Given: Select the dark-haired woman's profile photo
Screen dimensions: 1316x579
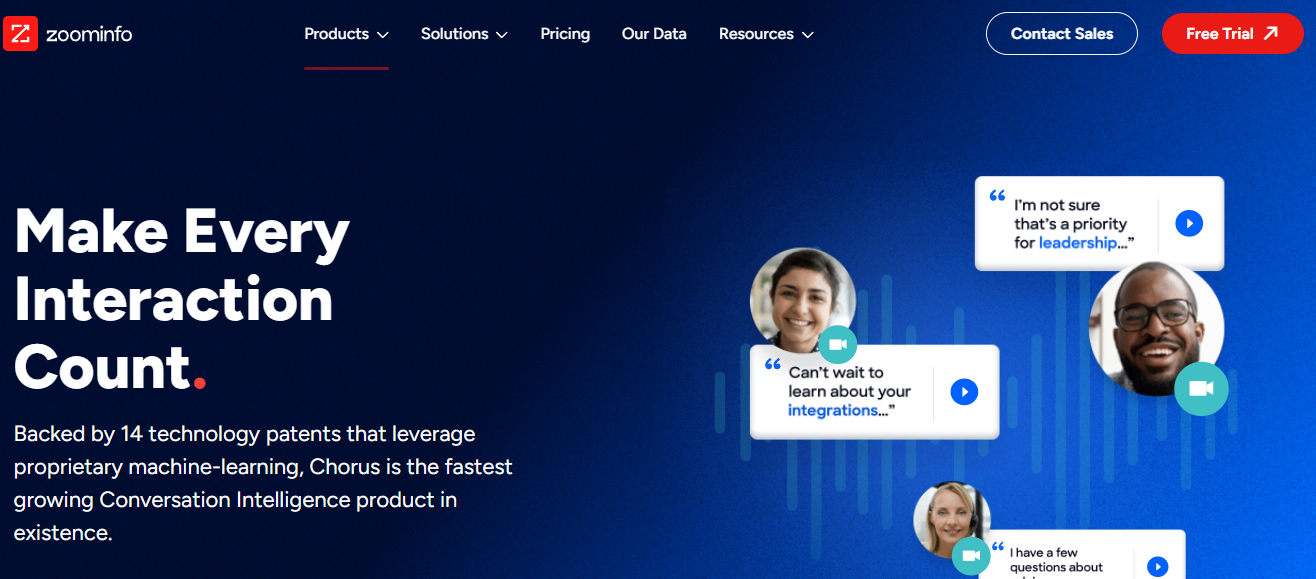Looking at the screenshot, I should (799, 293).
